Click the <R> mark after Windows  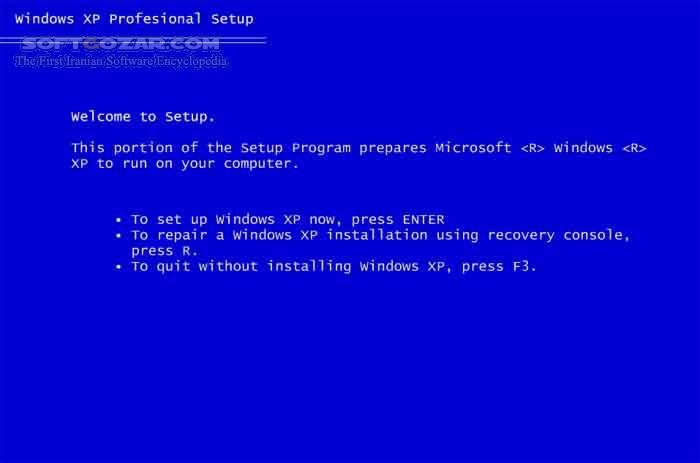[634, 148]
